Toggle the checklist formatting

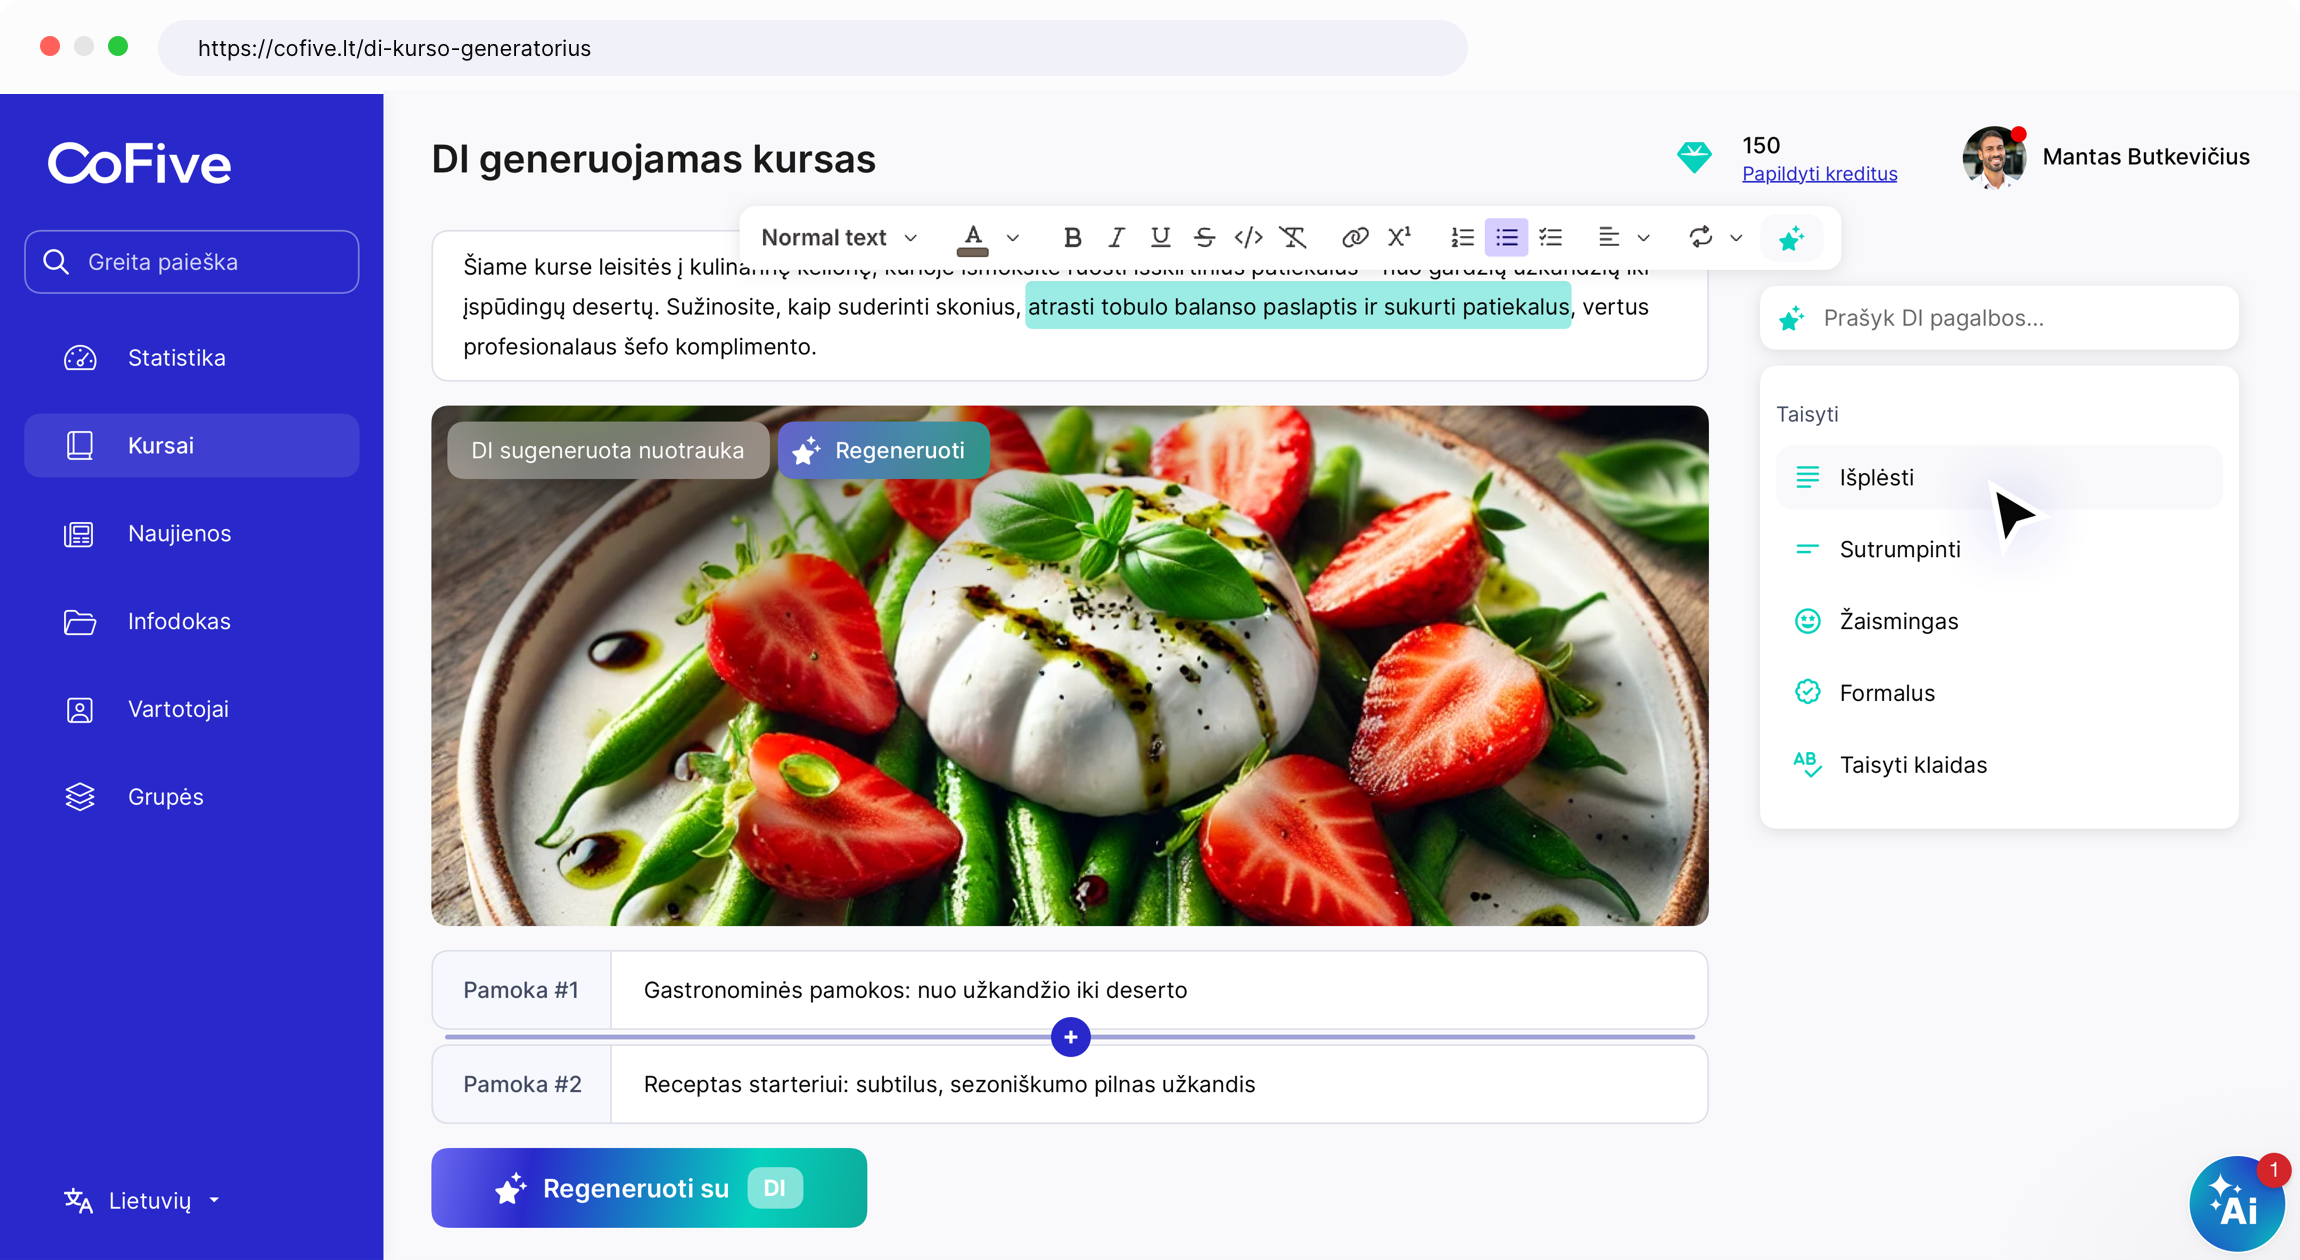pos(1550,237)
